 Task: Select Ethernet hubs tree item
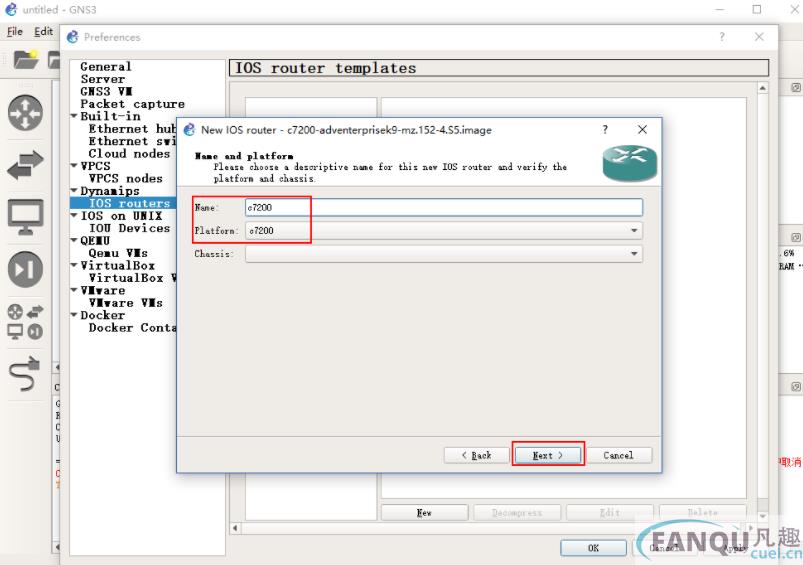pyautogui.click(x=132, y=129)
